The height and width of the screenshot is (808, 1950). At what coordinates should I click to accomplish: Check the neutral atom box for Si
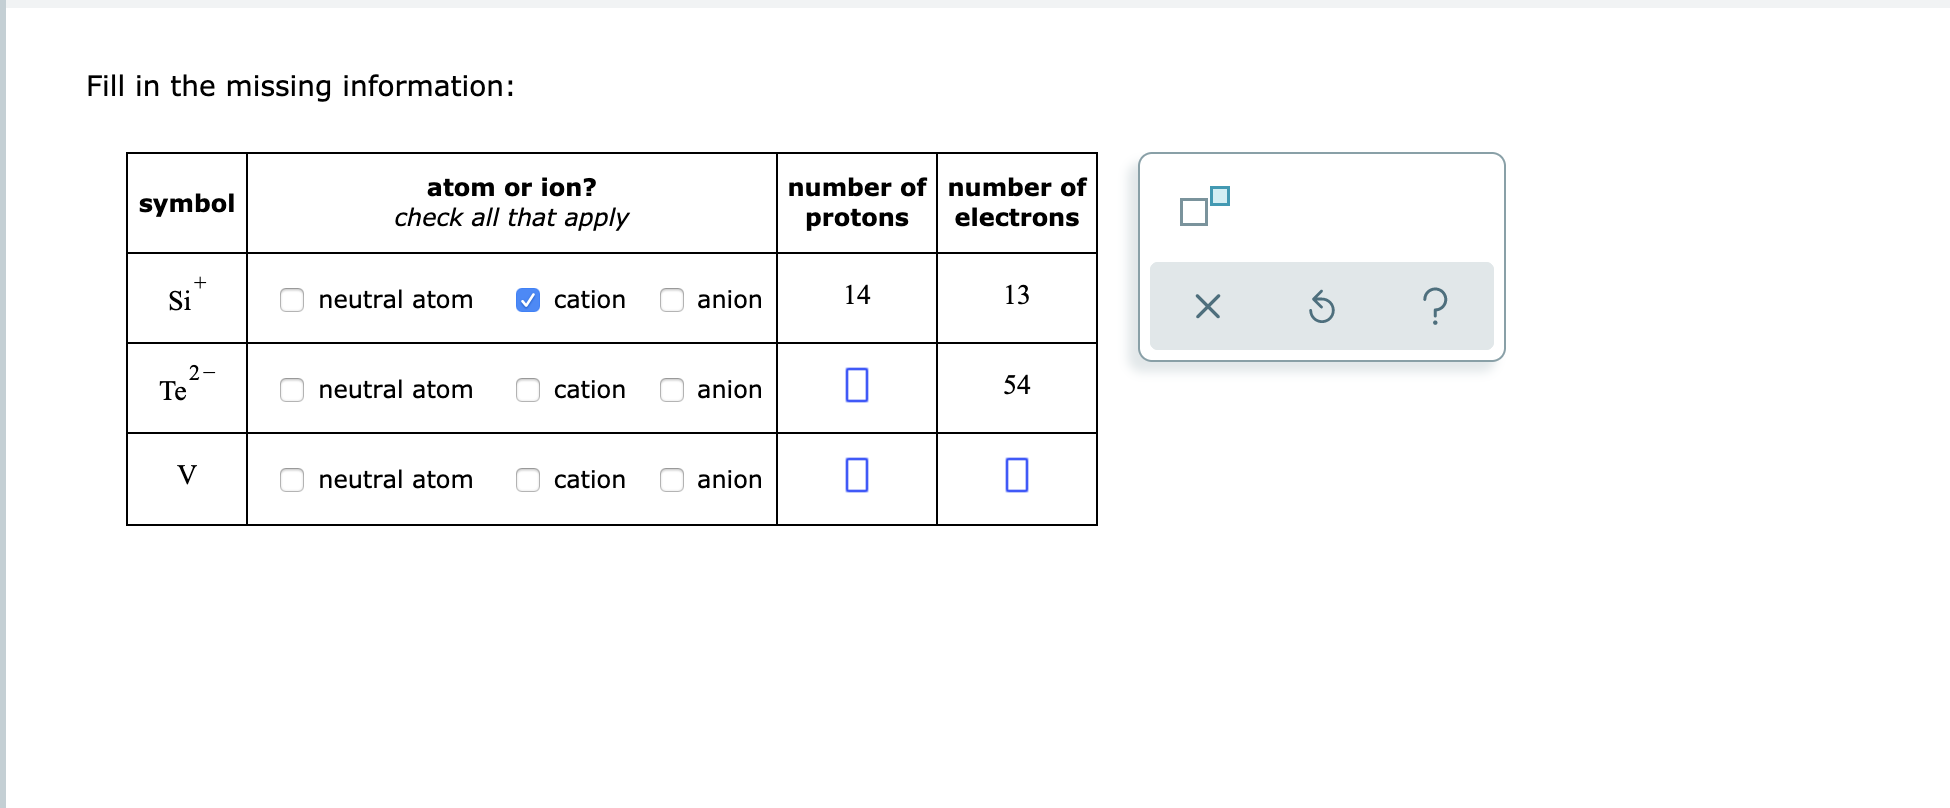pyautogui.click(x=291, y=299)
